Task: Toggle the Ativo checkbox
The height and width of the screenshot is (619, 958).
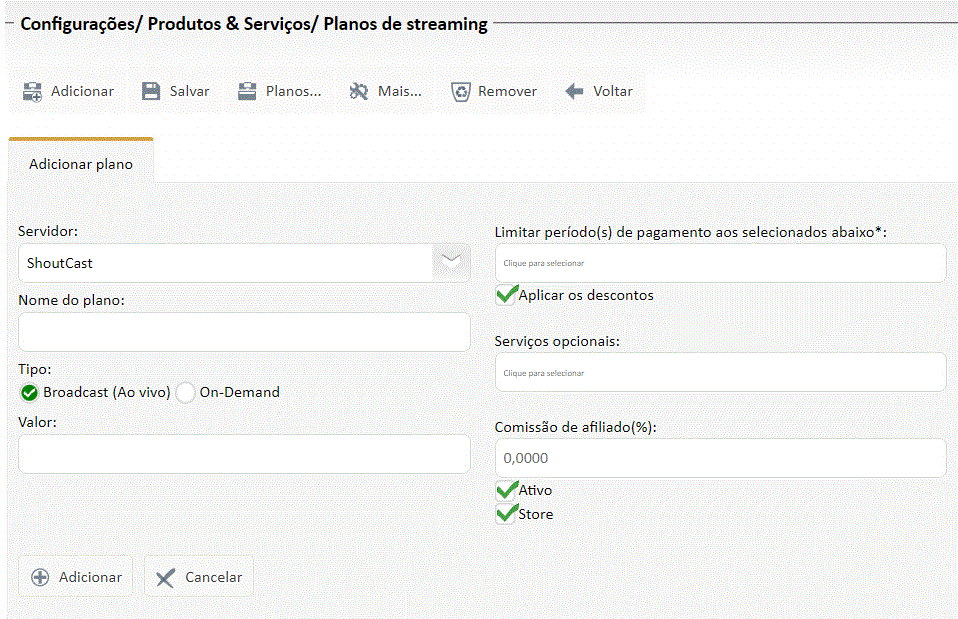Action: [506, 490]
